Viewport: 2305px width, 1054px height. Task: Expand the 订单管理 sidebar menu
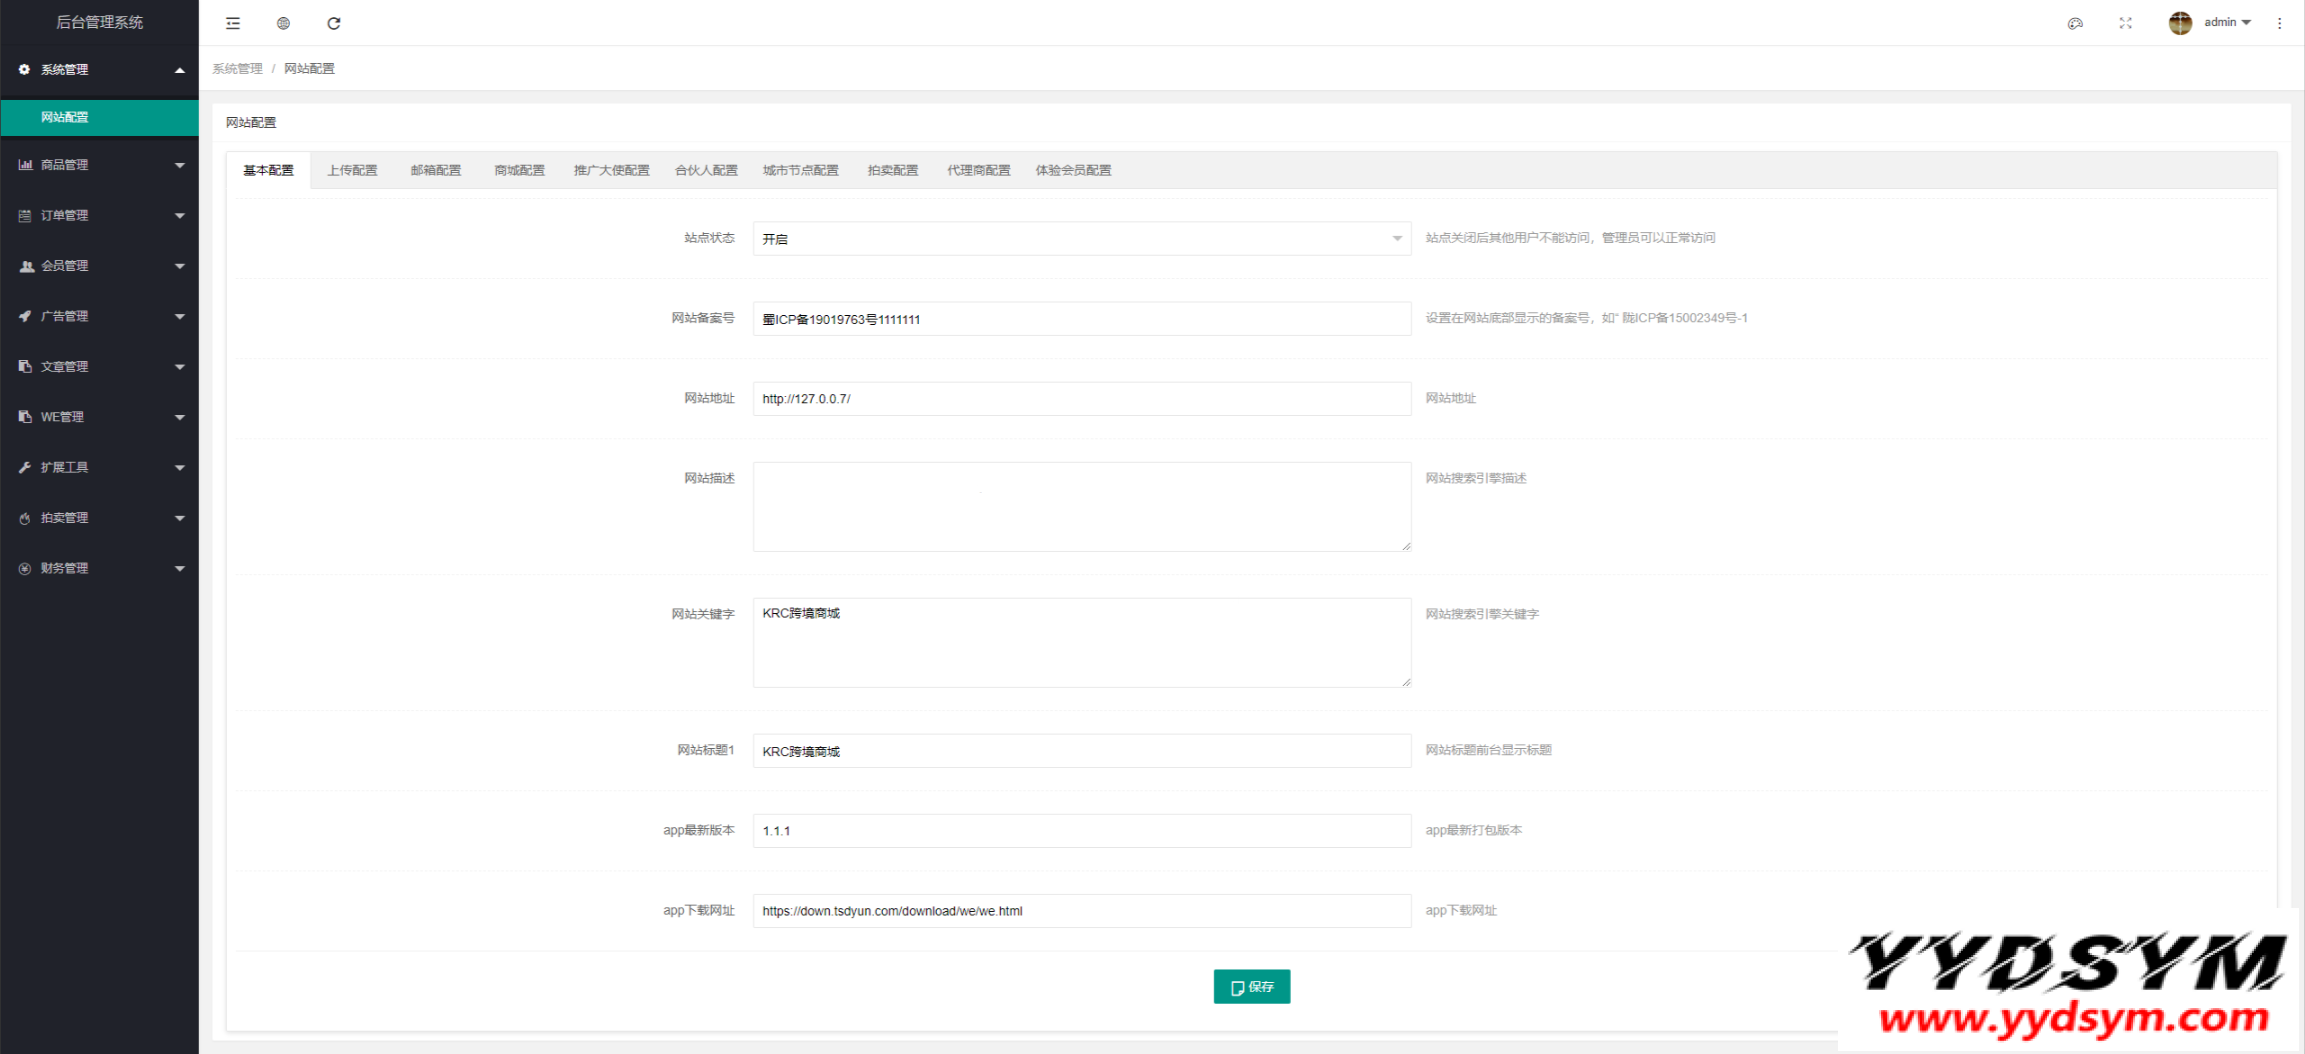pyautogui.click(x=100, y=215)
